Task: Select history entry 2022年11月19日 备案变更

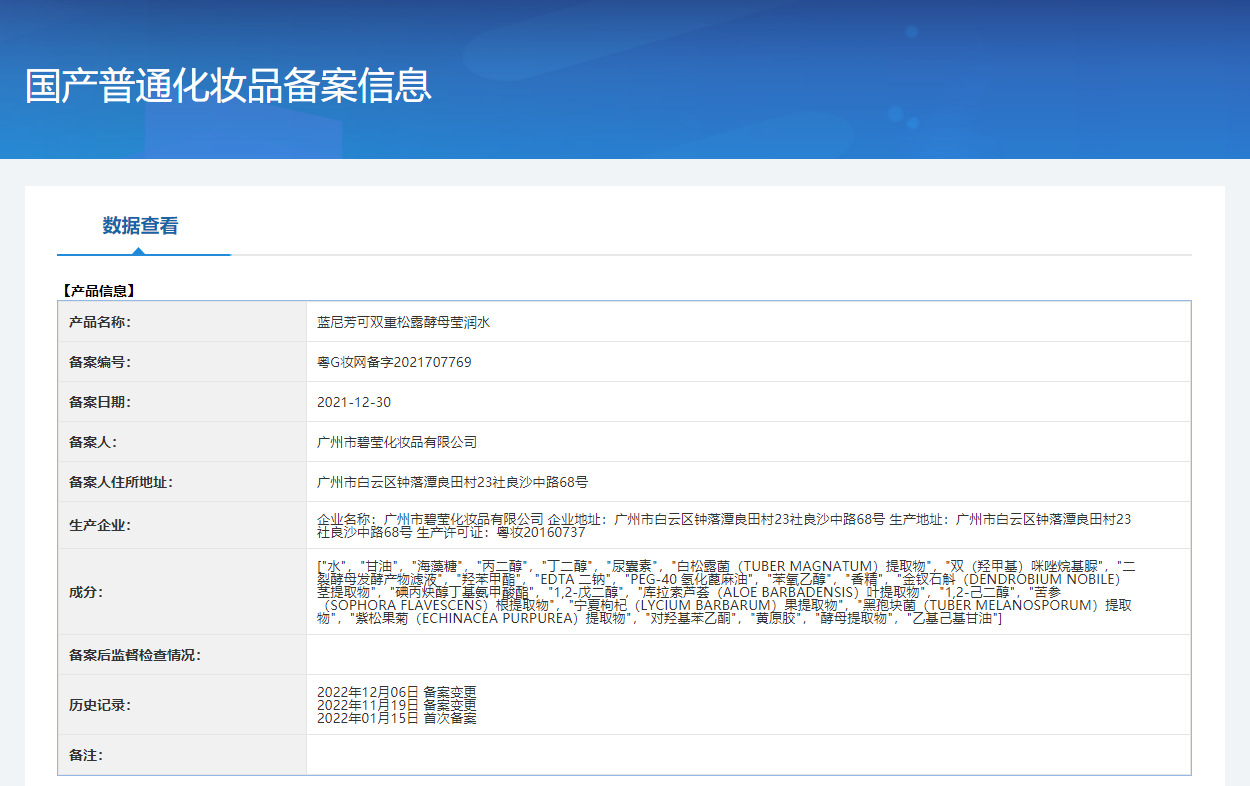Action: pyautogui.click(x=397, y=705)
